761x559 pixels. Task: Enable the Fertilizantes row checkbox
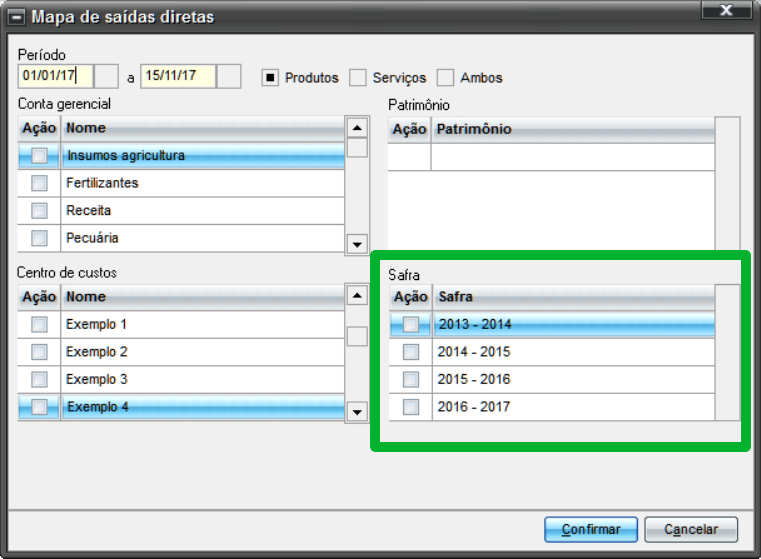39,183
